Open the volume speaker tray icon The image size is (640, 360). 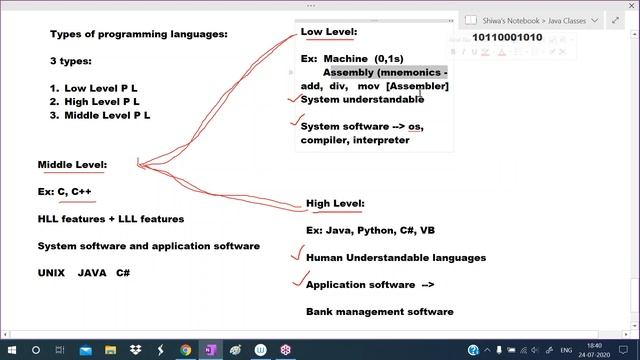pos(535,350)
